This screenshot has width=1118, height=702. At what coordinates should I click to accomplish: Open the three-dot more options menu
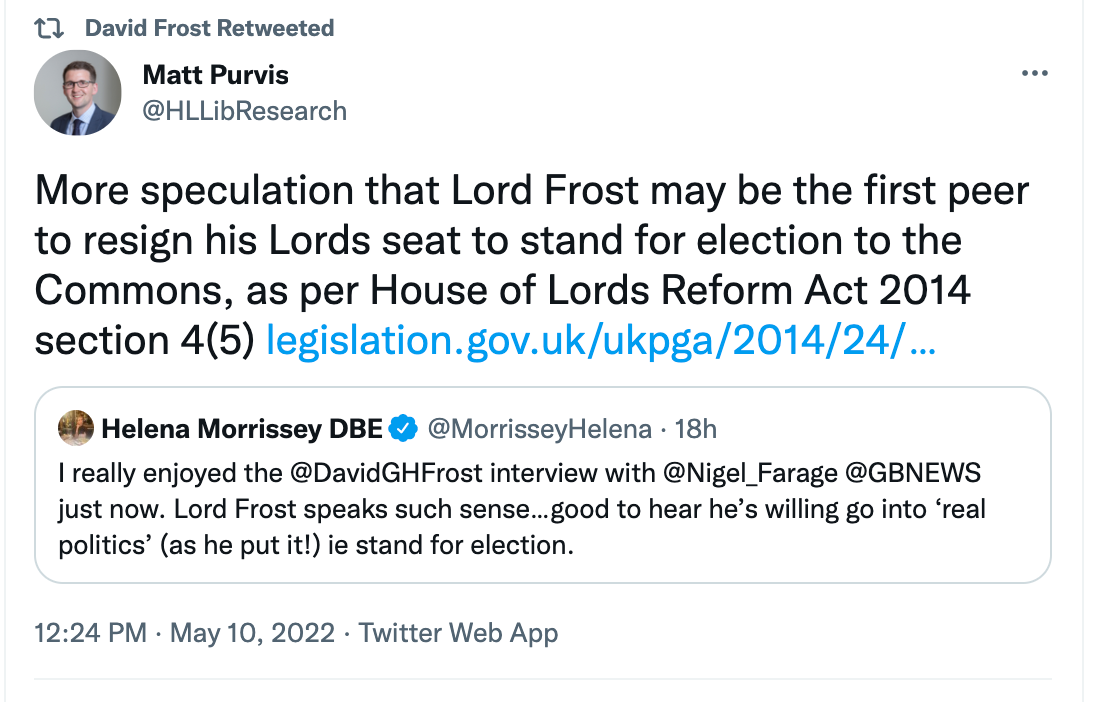(1034, 75)
